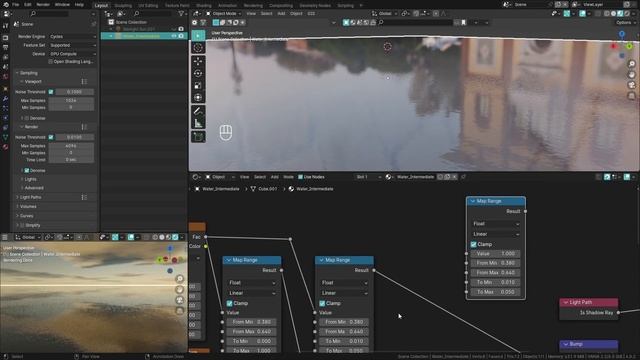Open the Object Mode dropdown

[224, 13]
